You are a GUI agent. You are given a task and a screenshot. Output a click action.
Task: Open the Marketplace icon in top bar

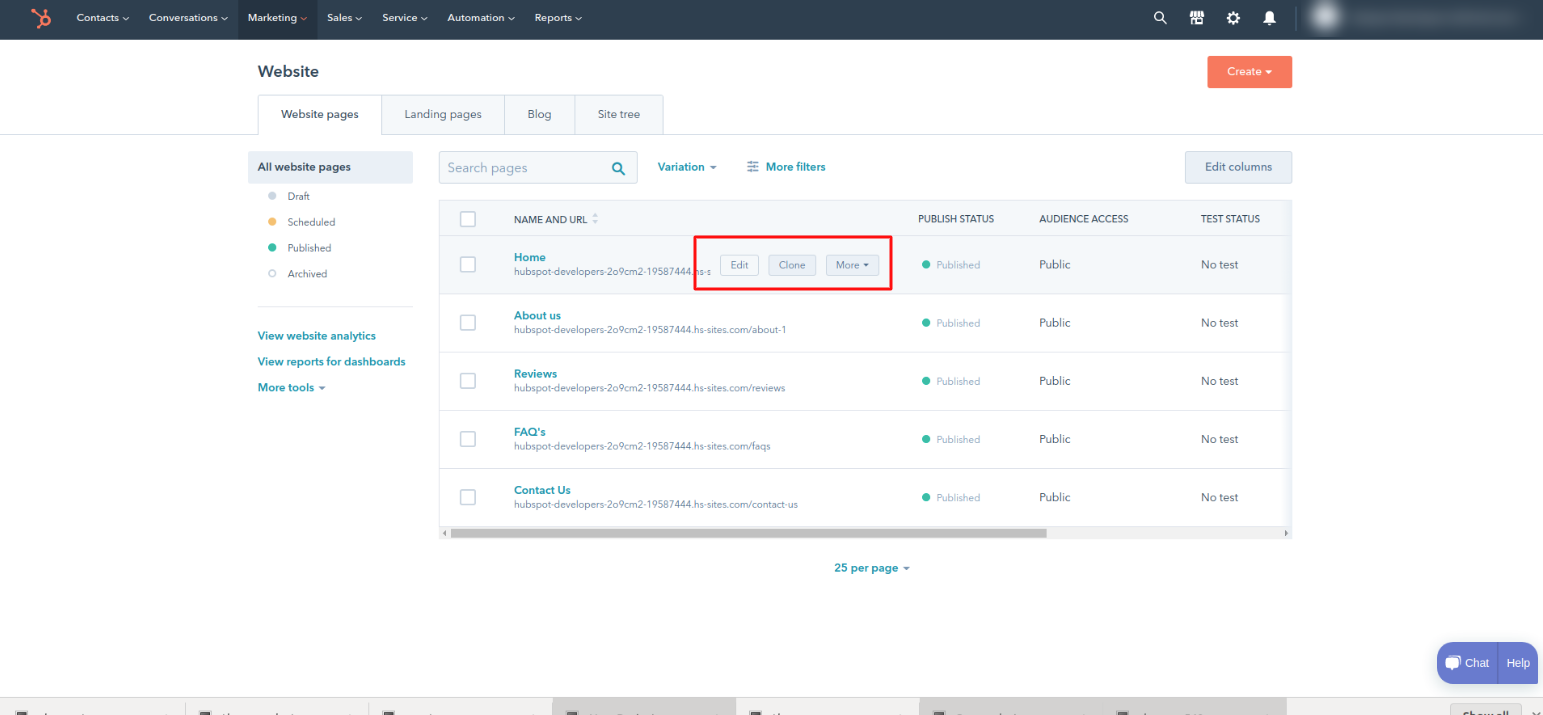pos(1196,18)
